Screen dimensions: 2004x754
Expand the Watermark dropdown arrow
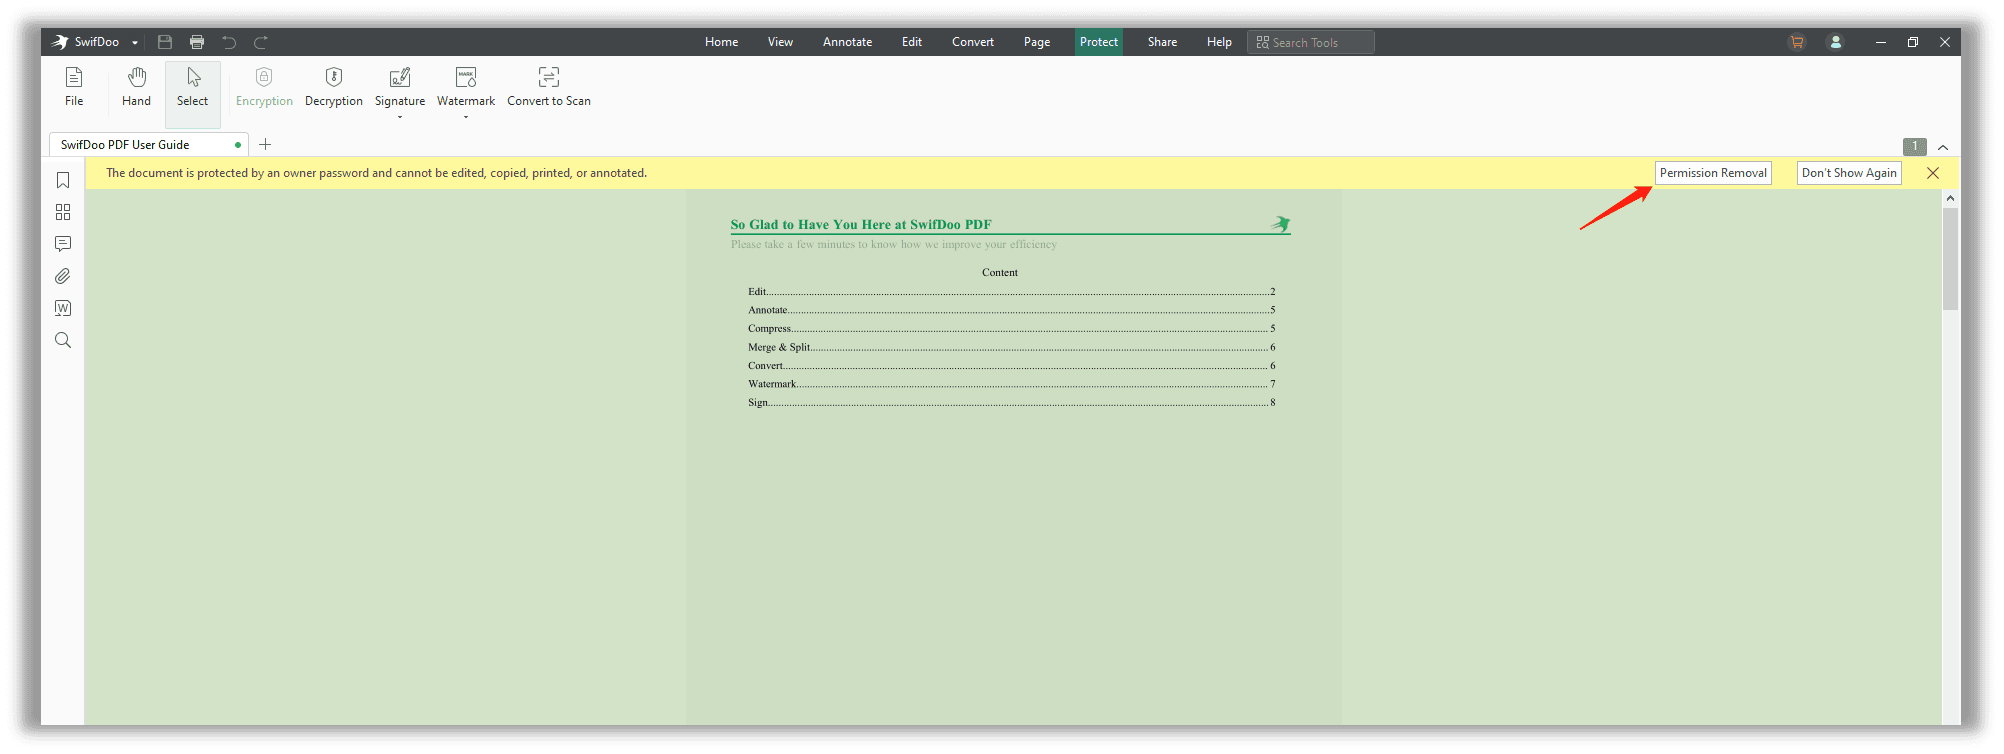tap(466, 117)
